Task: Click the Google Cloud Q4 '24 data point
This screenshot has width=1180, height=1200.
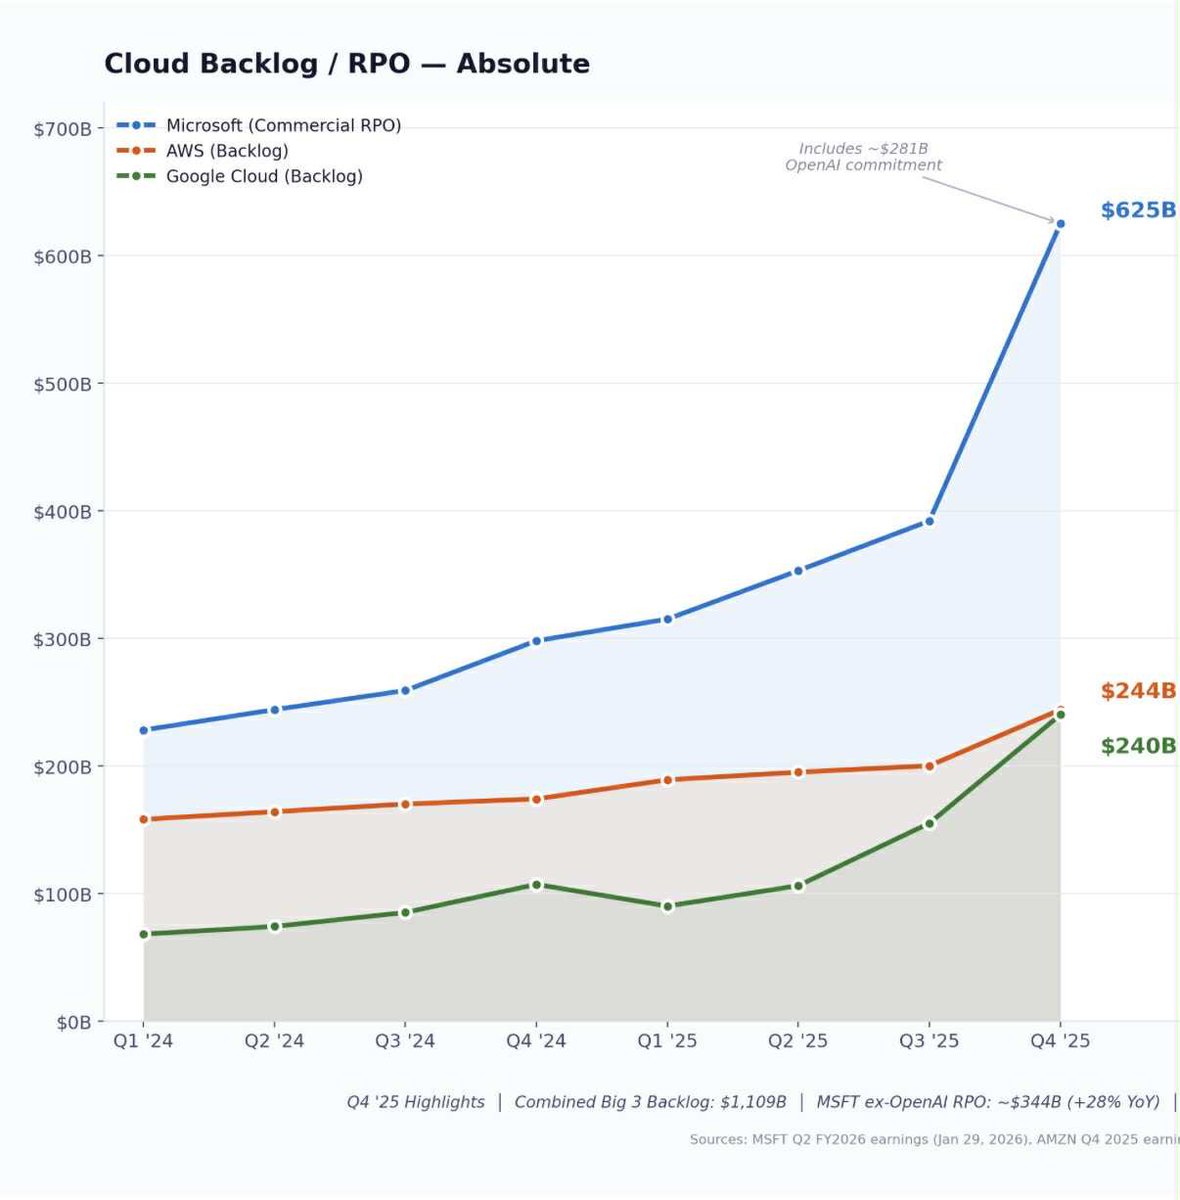Action: tap(536, 884)
